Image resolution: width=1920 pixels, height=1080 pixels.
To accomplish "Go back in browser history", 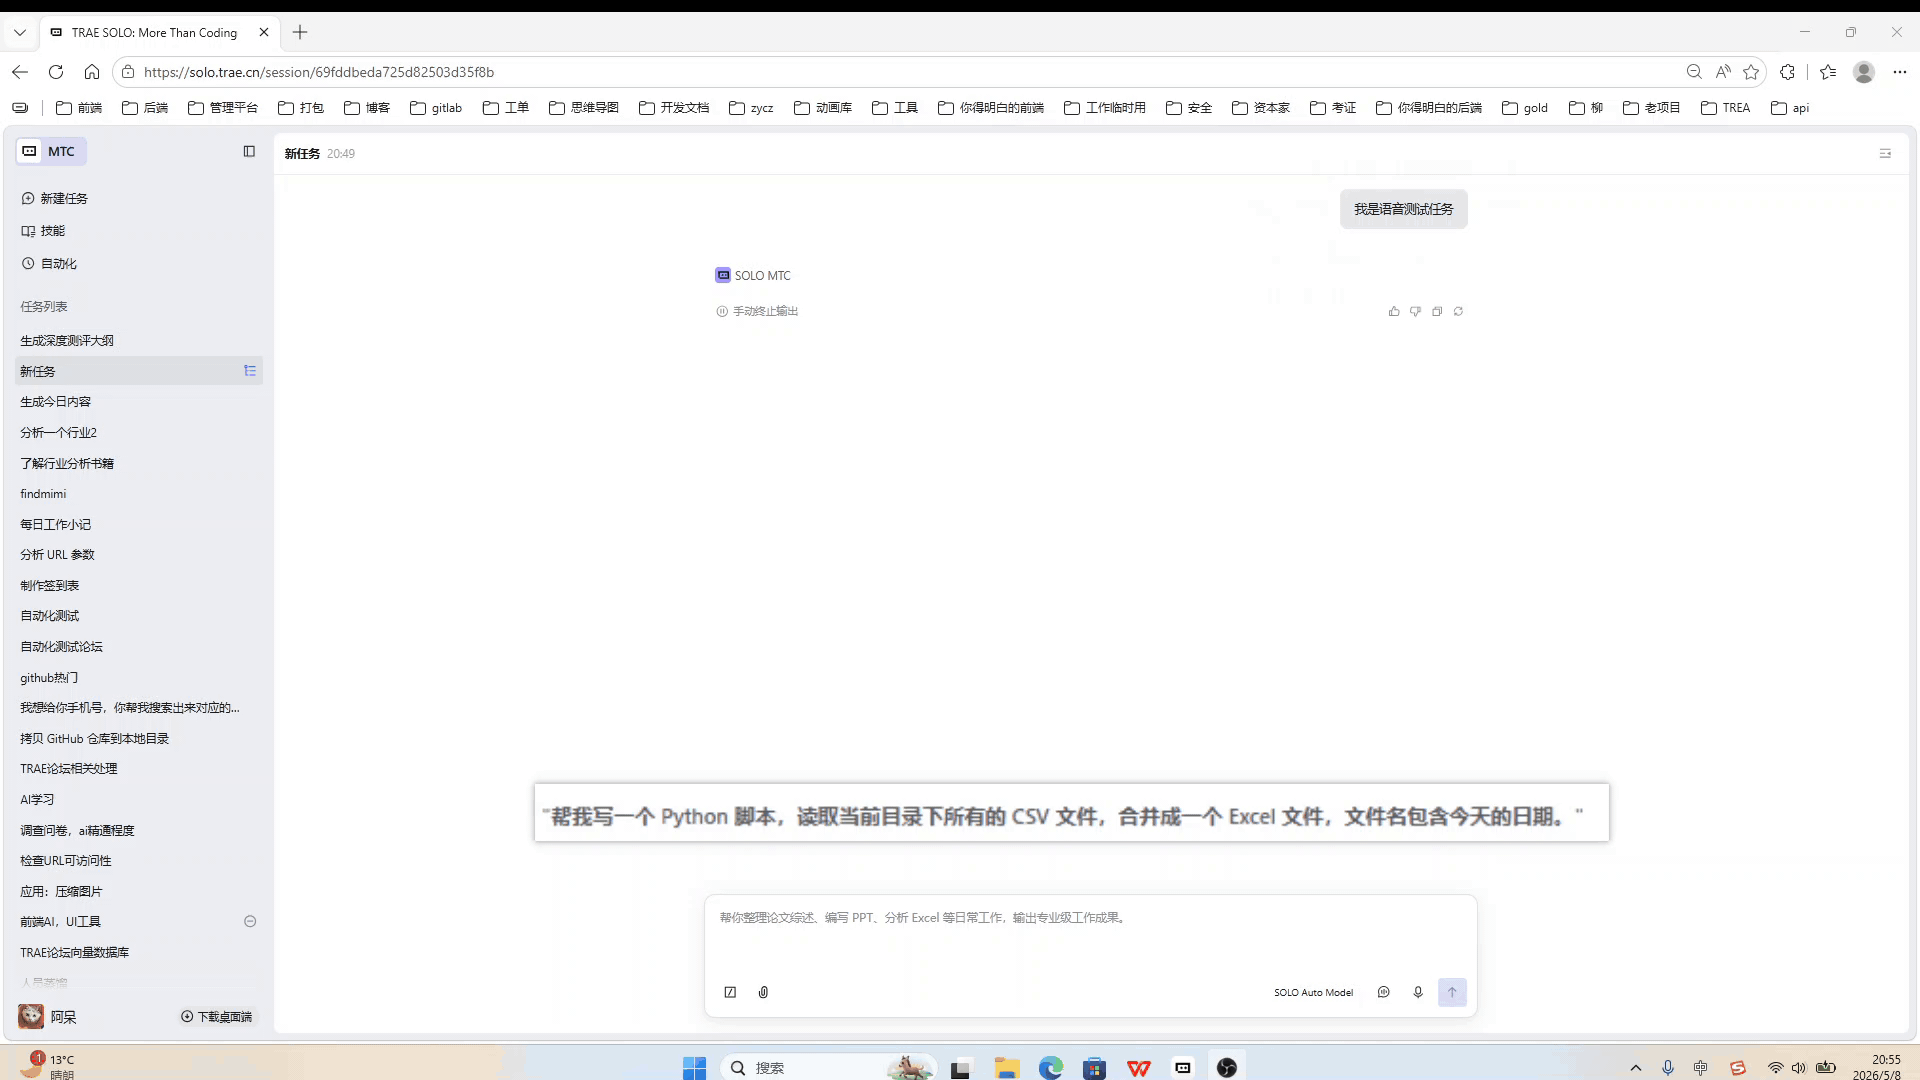I will tap(20, 72).
